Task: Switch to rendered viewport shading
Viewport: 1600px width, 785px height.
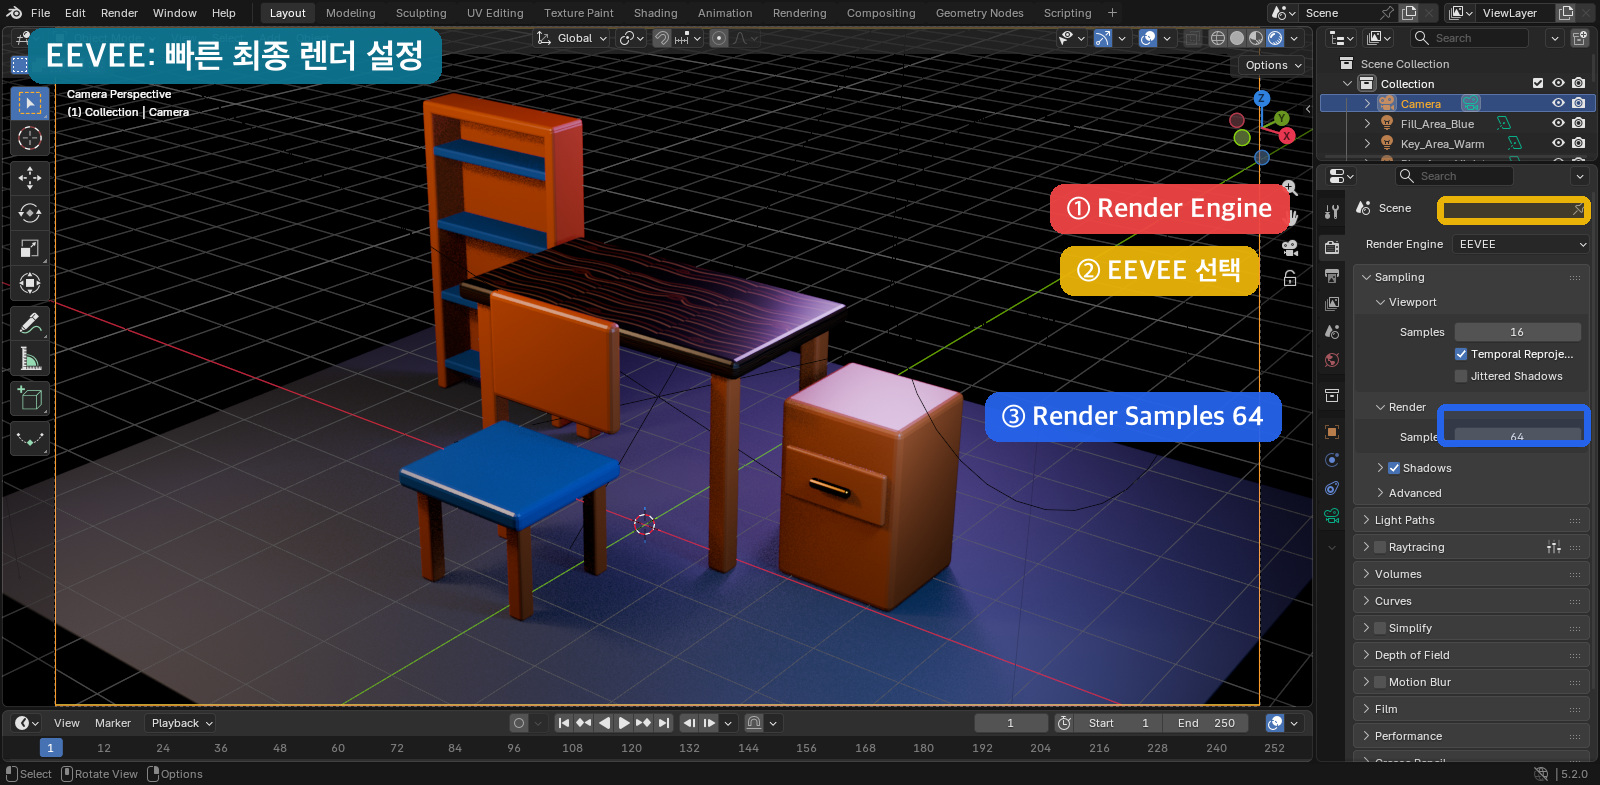Action: coord(1275,38)
